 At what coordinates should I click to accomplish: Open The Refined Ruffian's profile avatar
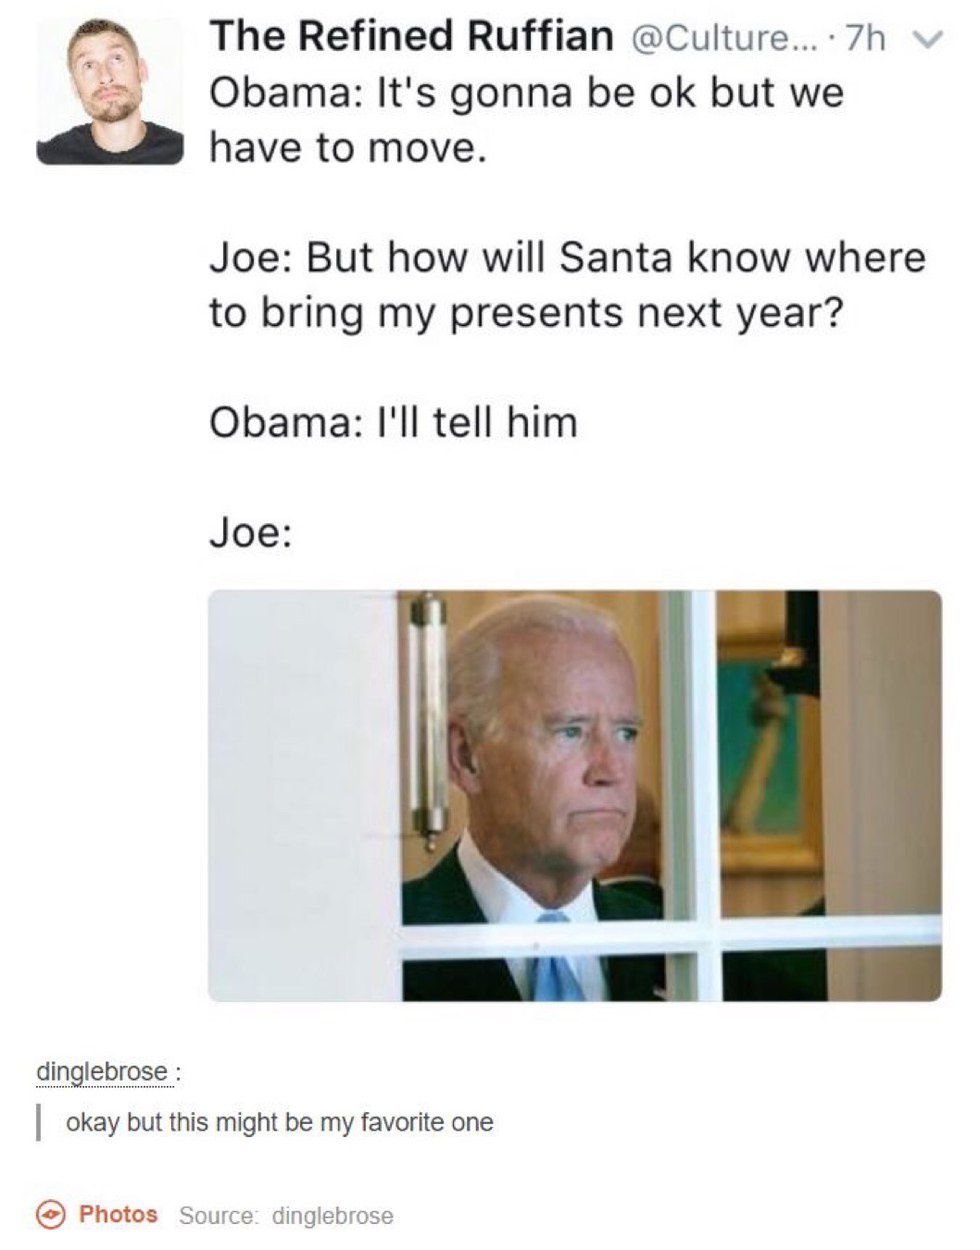110,91
